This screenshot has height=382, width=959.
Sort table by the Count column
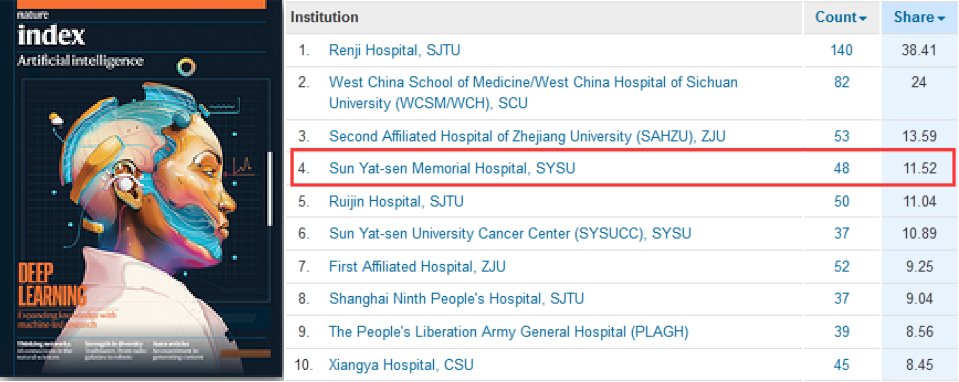point(841,17)
